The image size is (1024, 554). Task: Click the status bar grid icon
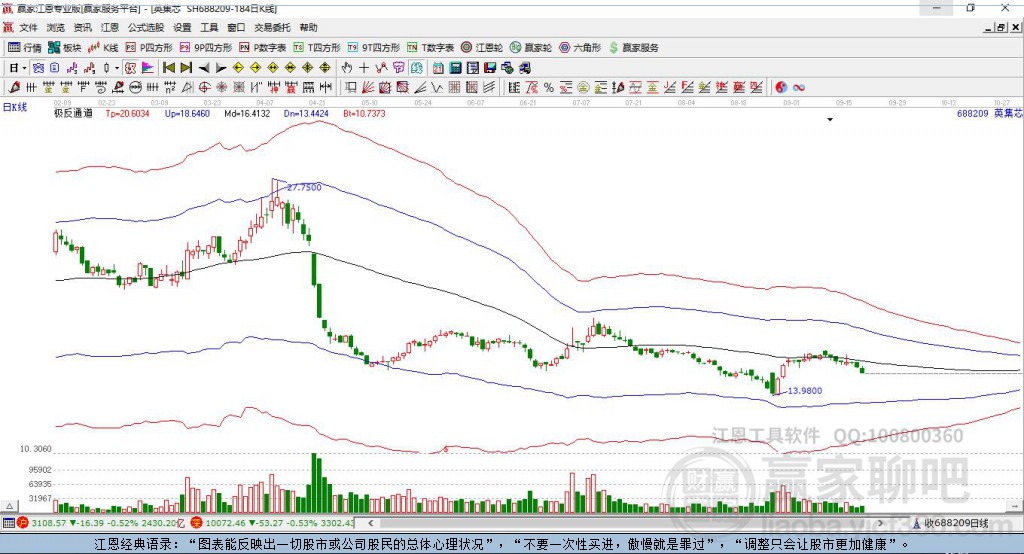tap(8, 523)
